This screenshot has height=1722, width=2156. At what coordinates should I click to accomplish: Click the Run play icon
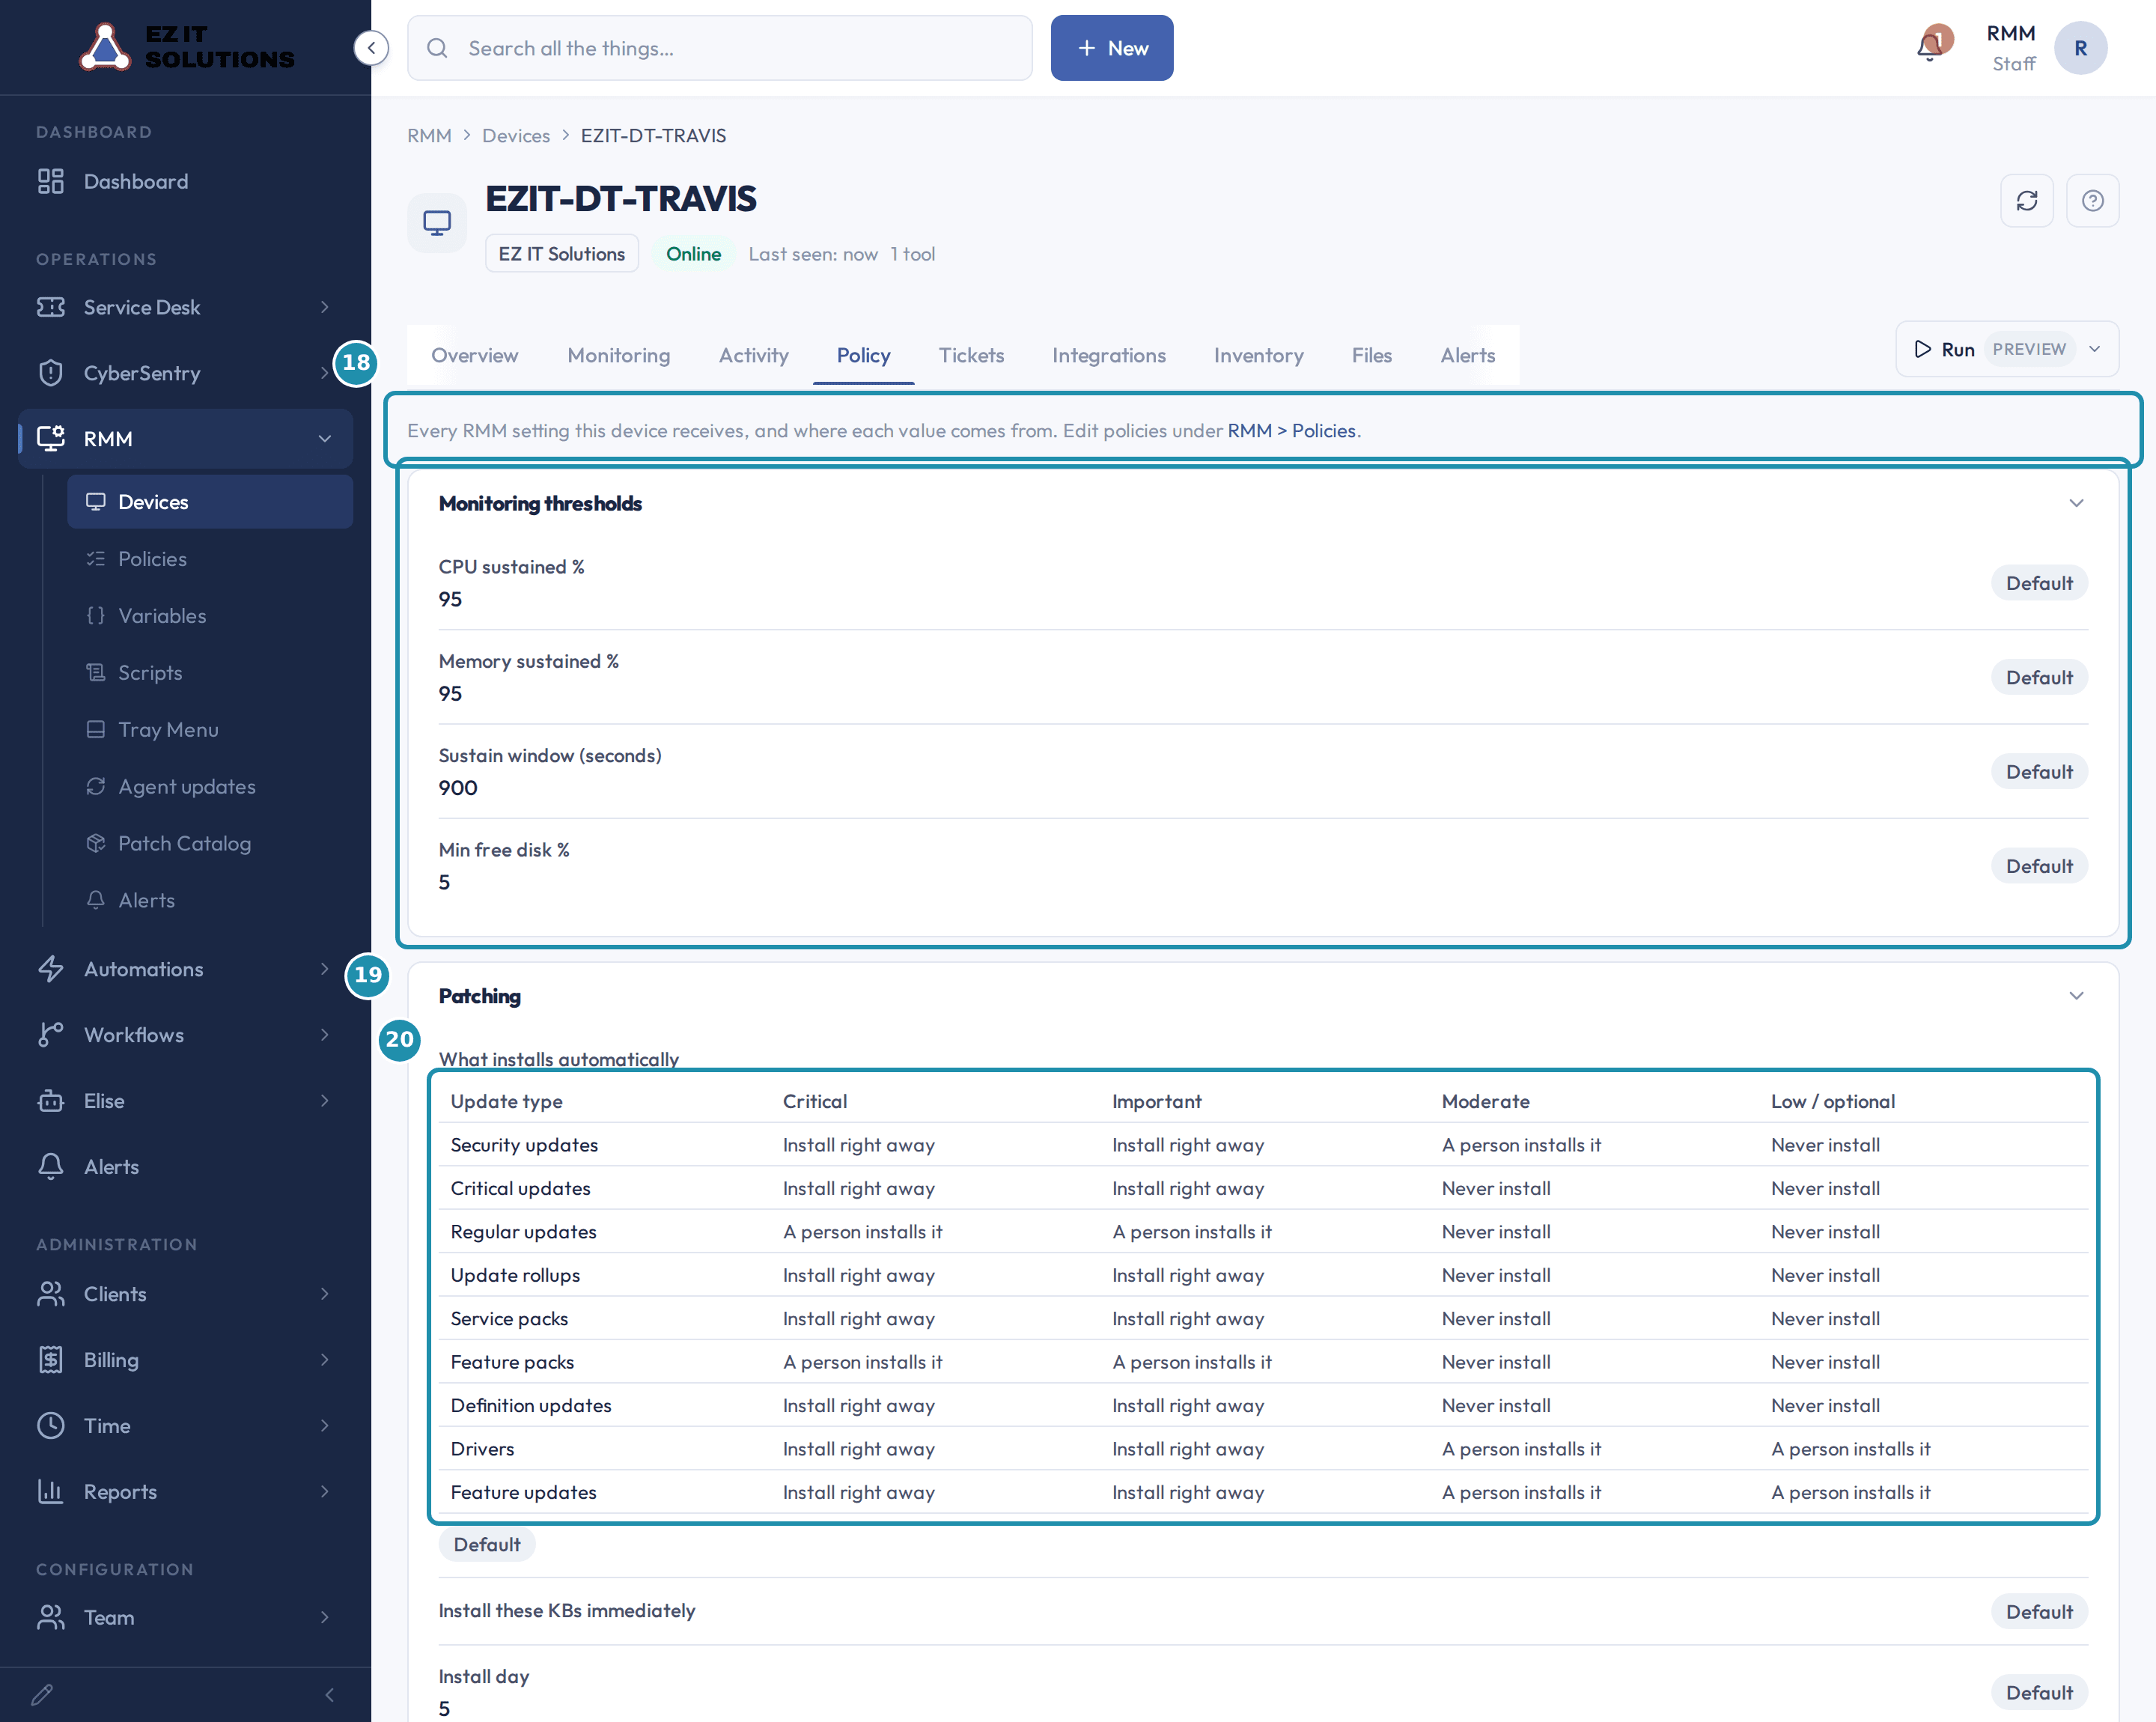pyautogui.click(x=1922, y=349)
